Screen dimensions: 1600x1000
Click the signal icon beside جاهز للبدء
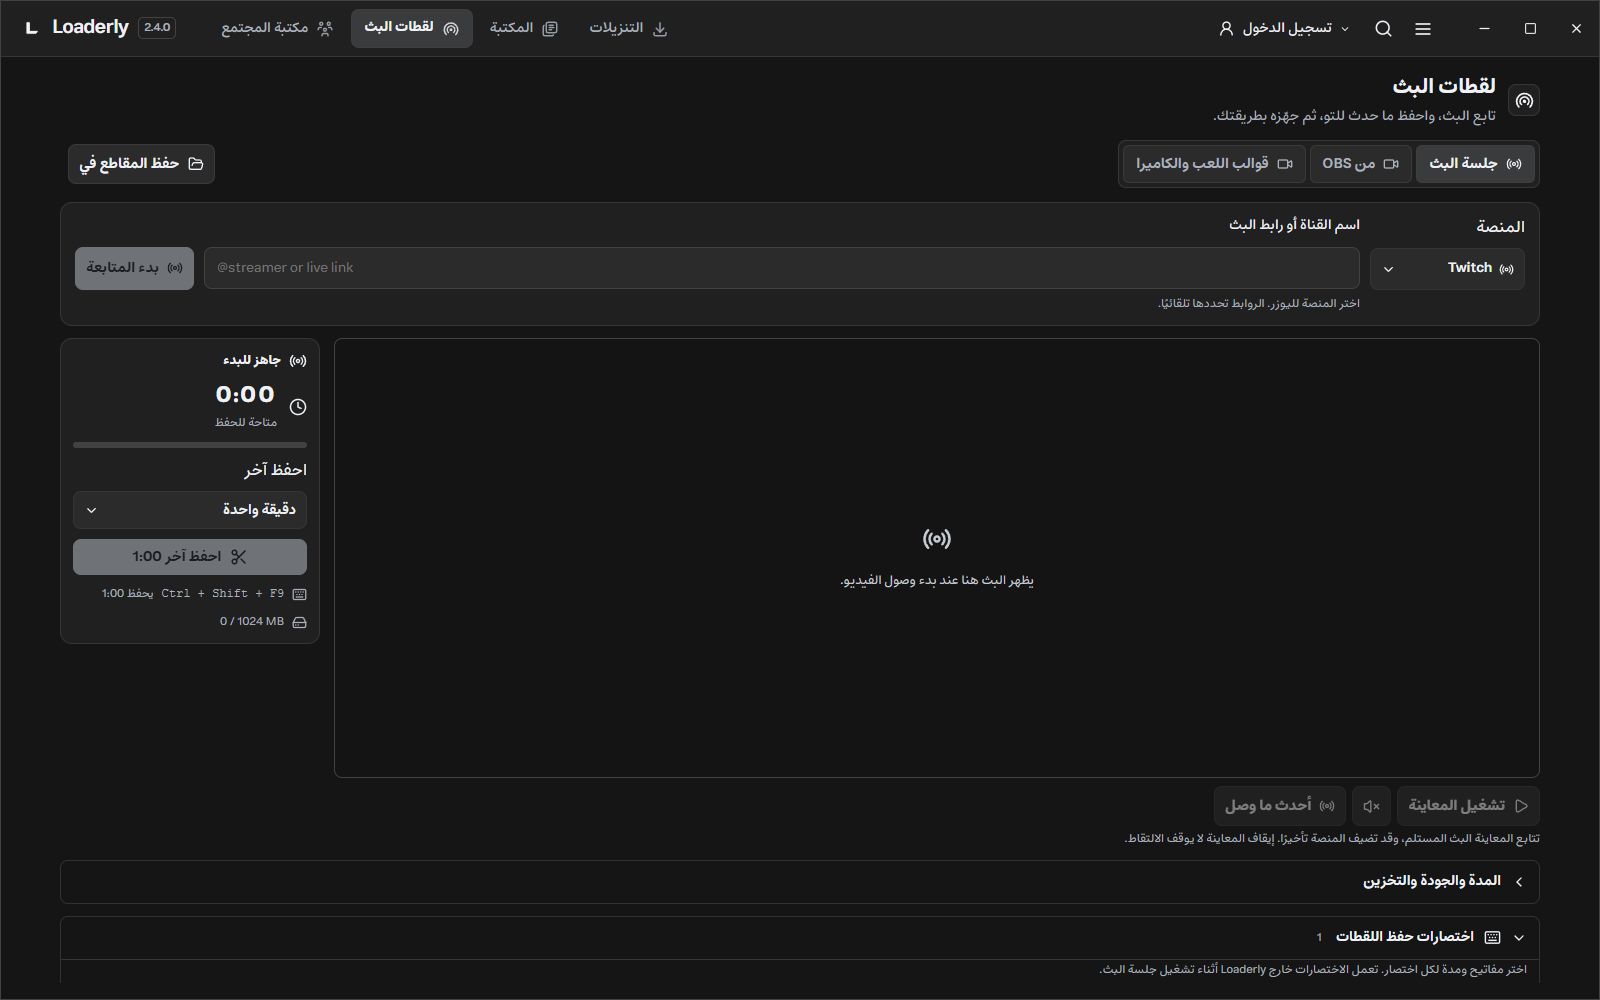(298, 360)
